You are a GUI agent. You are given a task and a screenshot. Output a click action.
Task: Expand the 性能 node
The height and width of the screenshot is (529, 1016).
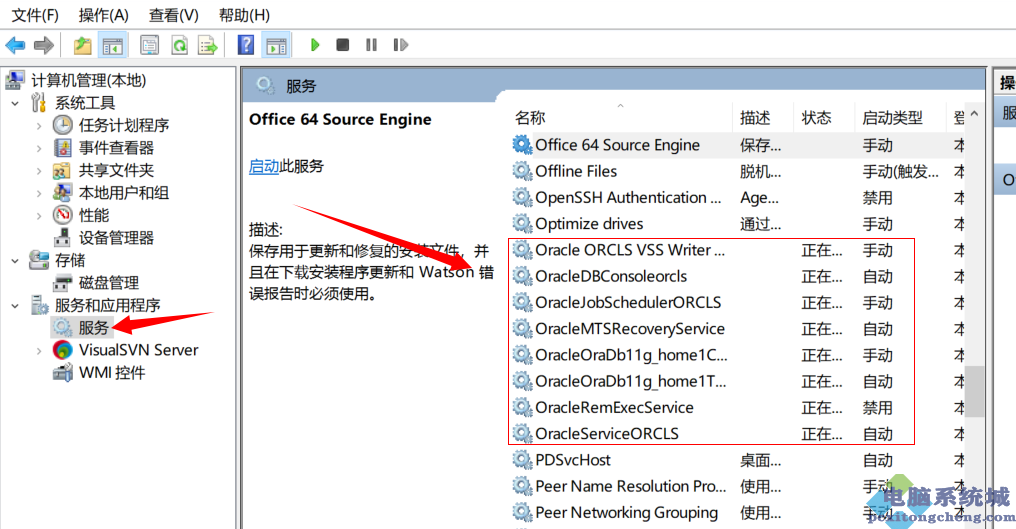coord(39,215)
